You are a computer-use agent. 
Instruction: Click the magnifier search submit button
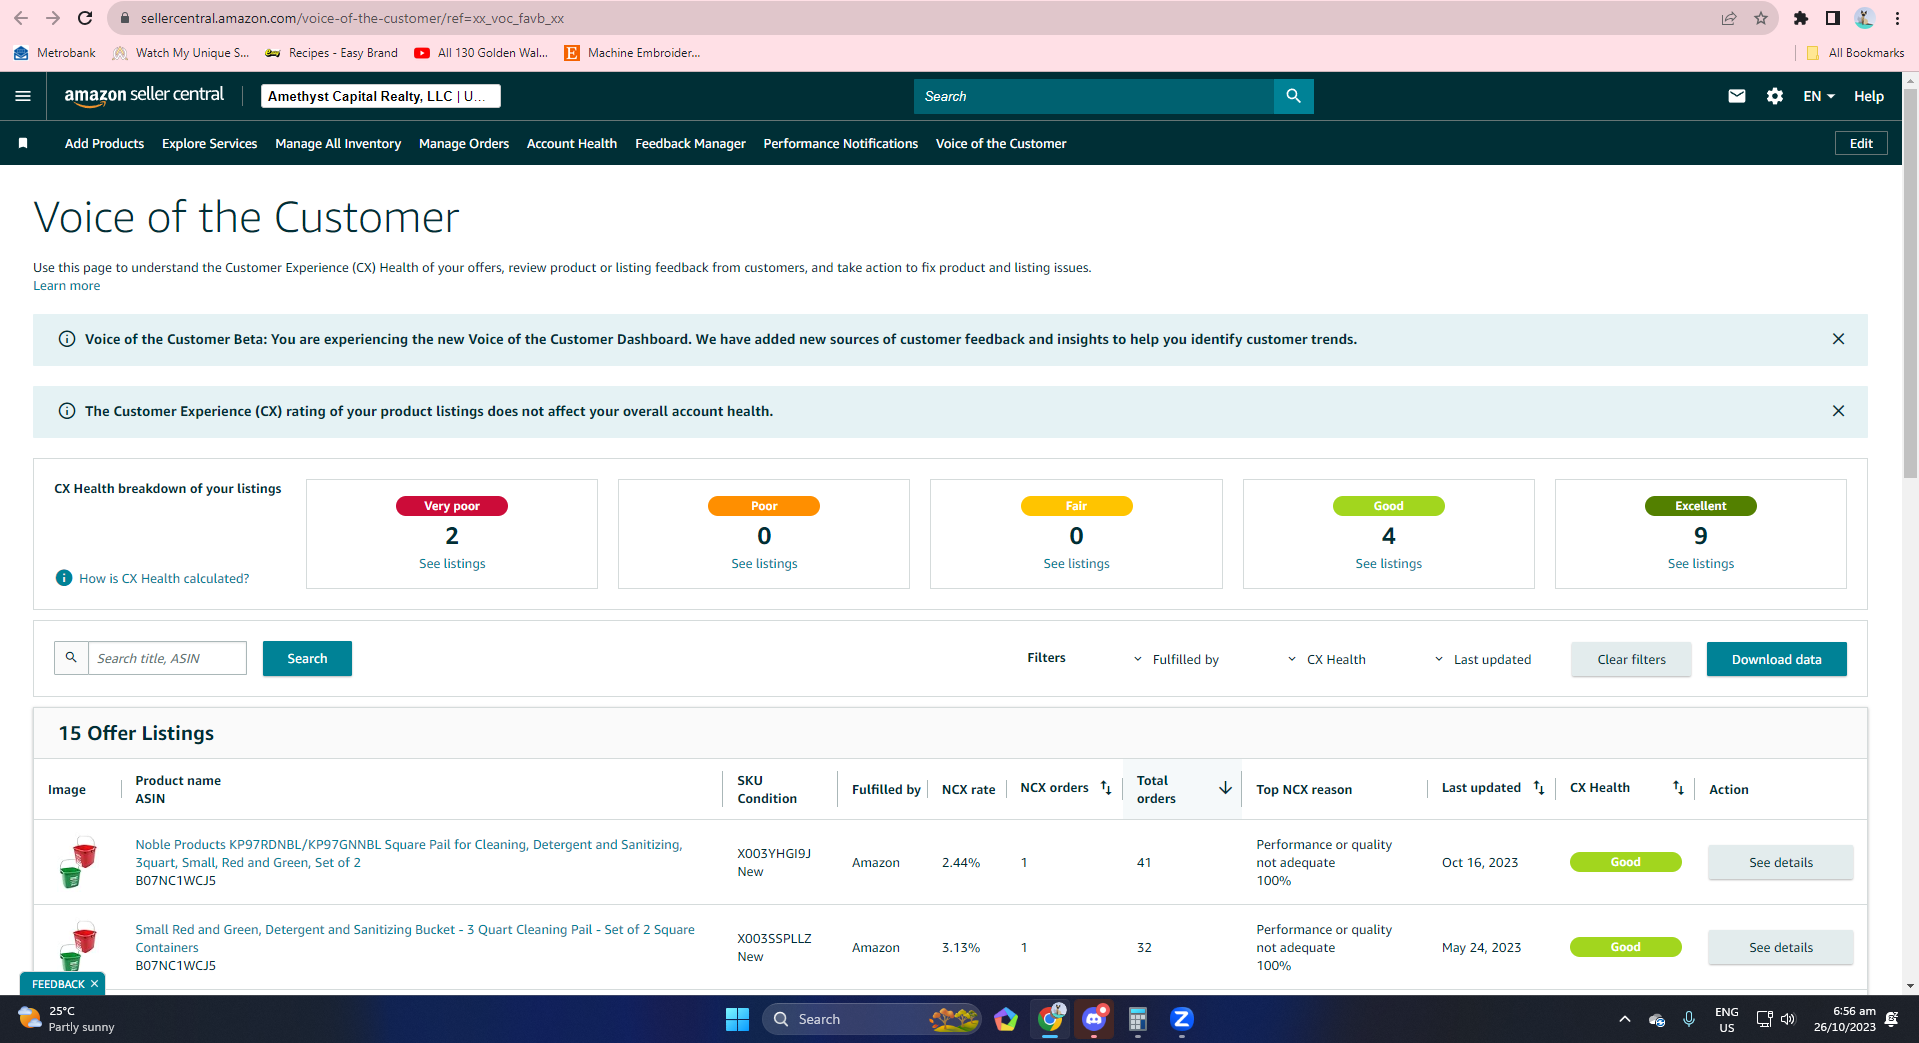(1293, 96)
